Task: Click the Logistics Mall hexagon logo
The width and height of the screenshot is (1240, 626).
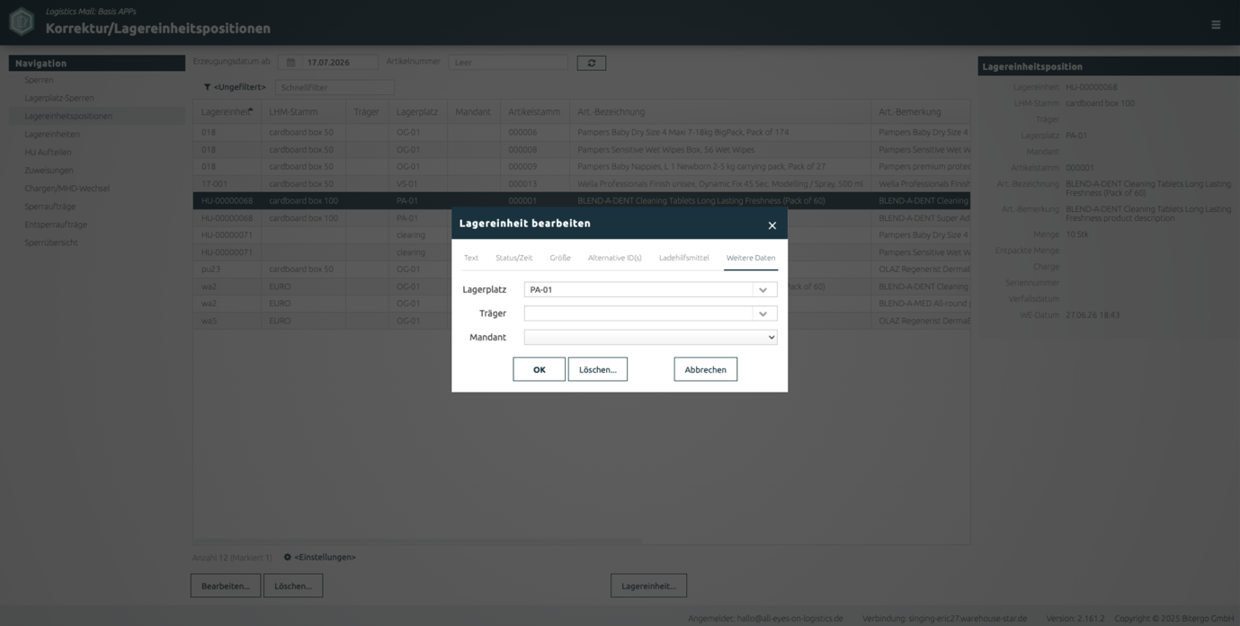Action: pyautogui.click(x=21, y=21)
